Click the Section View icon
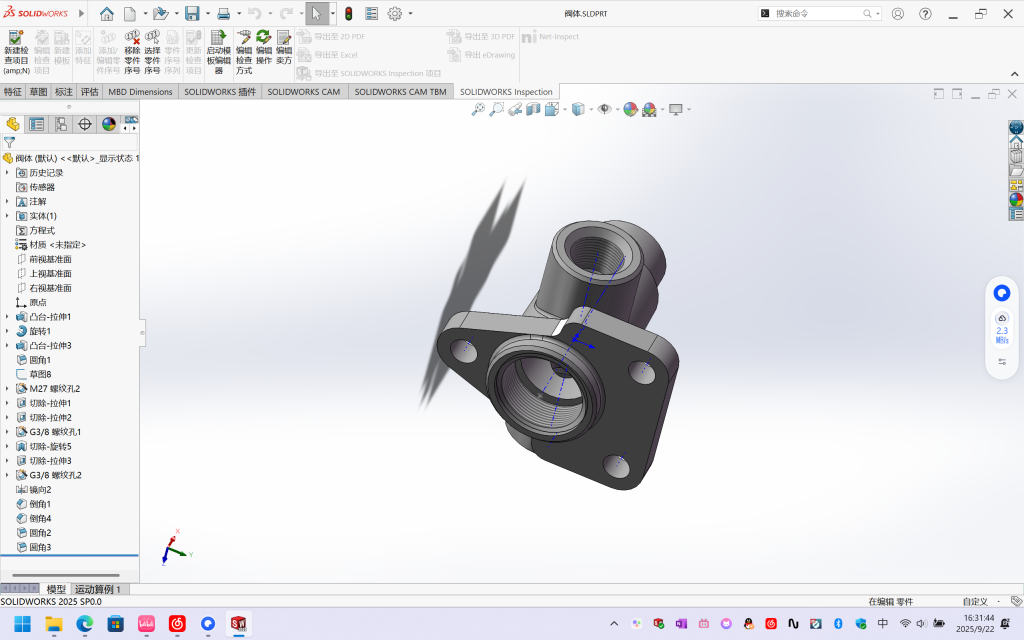1024x640 pixels. [533, 109]
